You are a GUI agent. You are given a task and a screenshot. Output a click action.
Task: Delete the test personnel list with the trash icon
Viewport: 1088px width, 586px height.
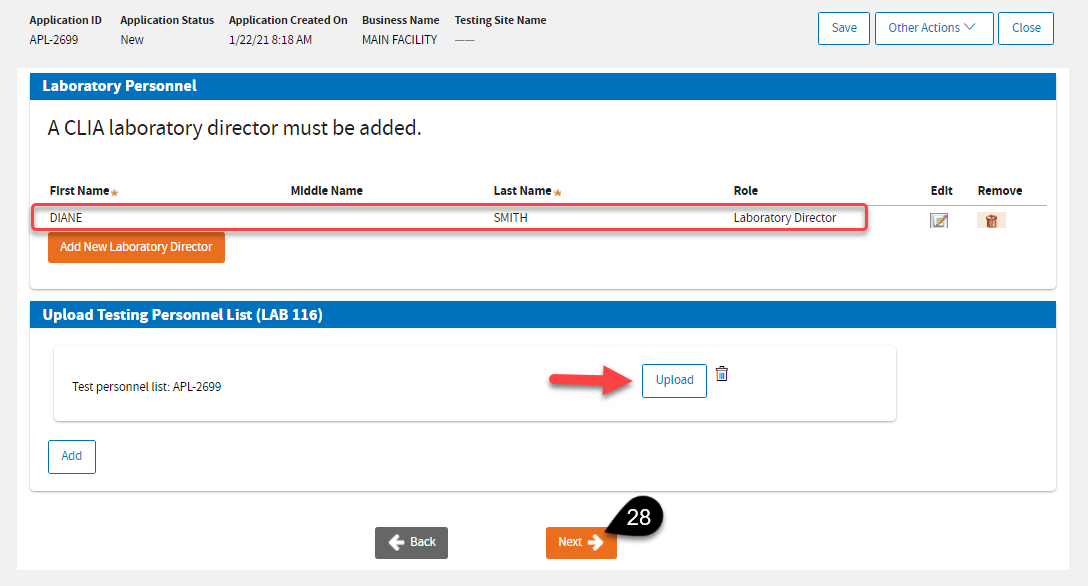pos(722,374)
